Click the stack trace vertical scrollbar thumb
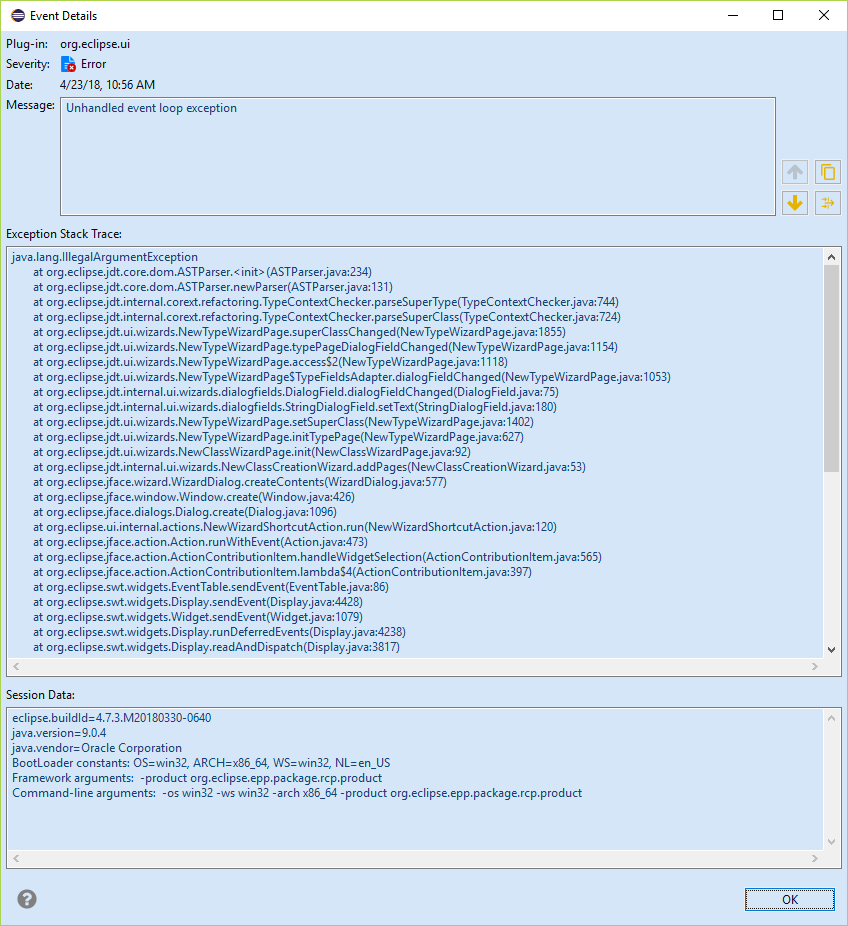This screenshot has height=926, width=848. tap(831, 369)
